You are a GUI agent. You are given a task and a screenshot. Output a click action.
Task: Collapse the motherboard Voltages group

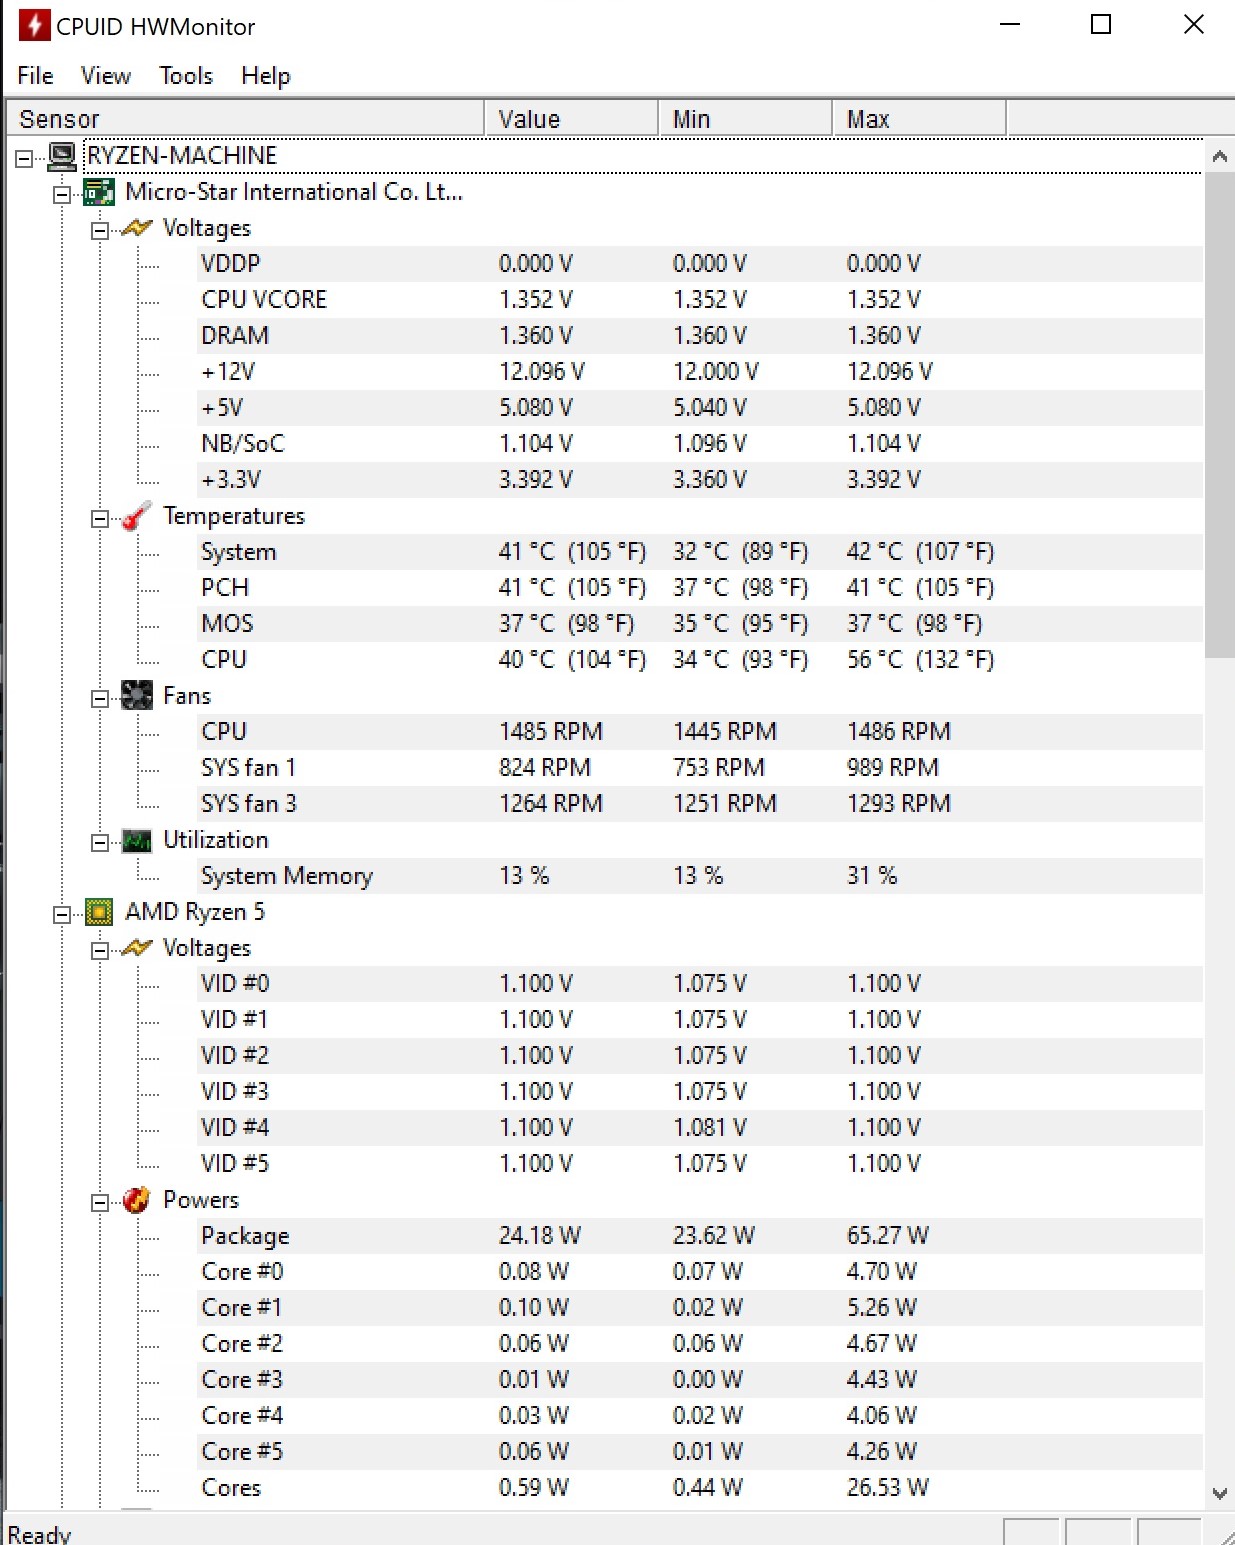coord(99,230)
